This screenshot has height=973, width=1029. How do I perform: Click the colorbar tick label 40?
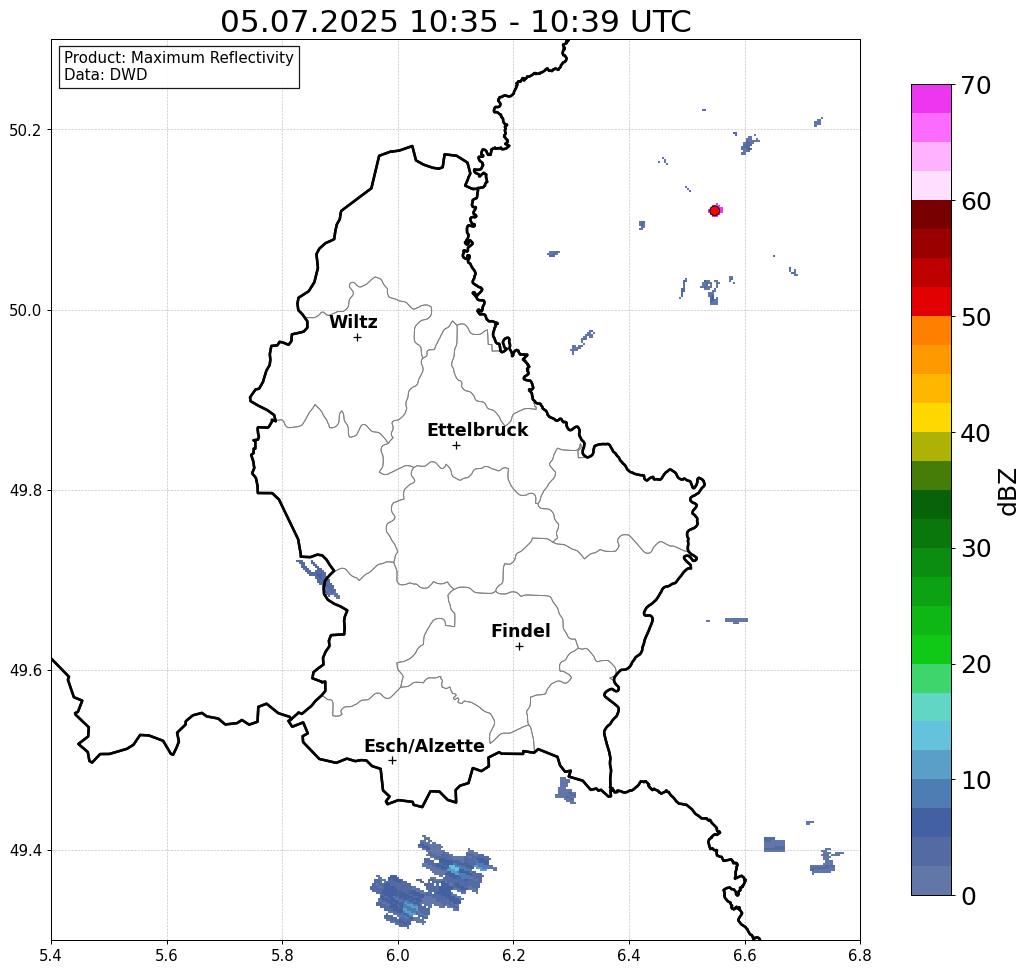click(x=976, y=433)
